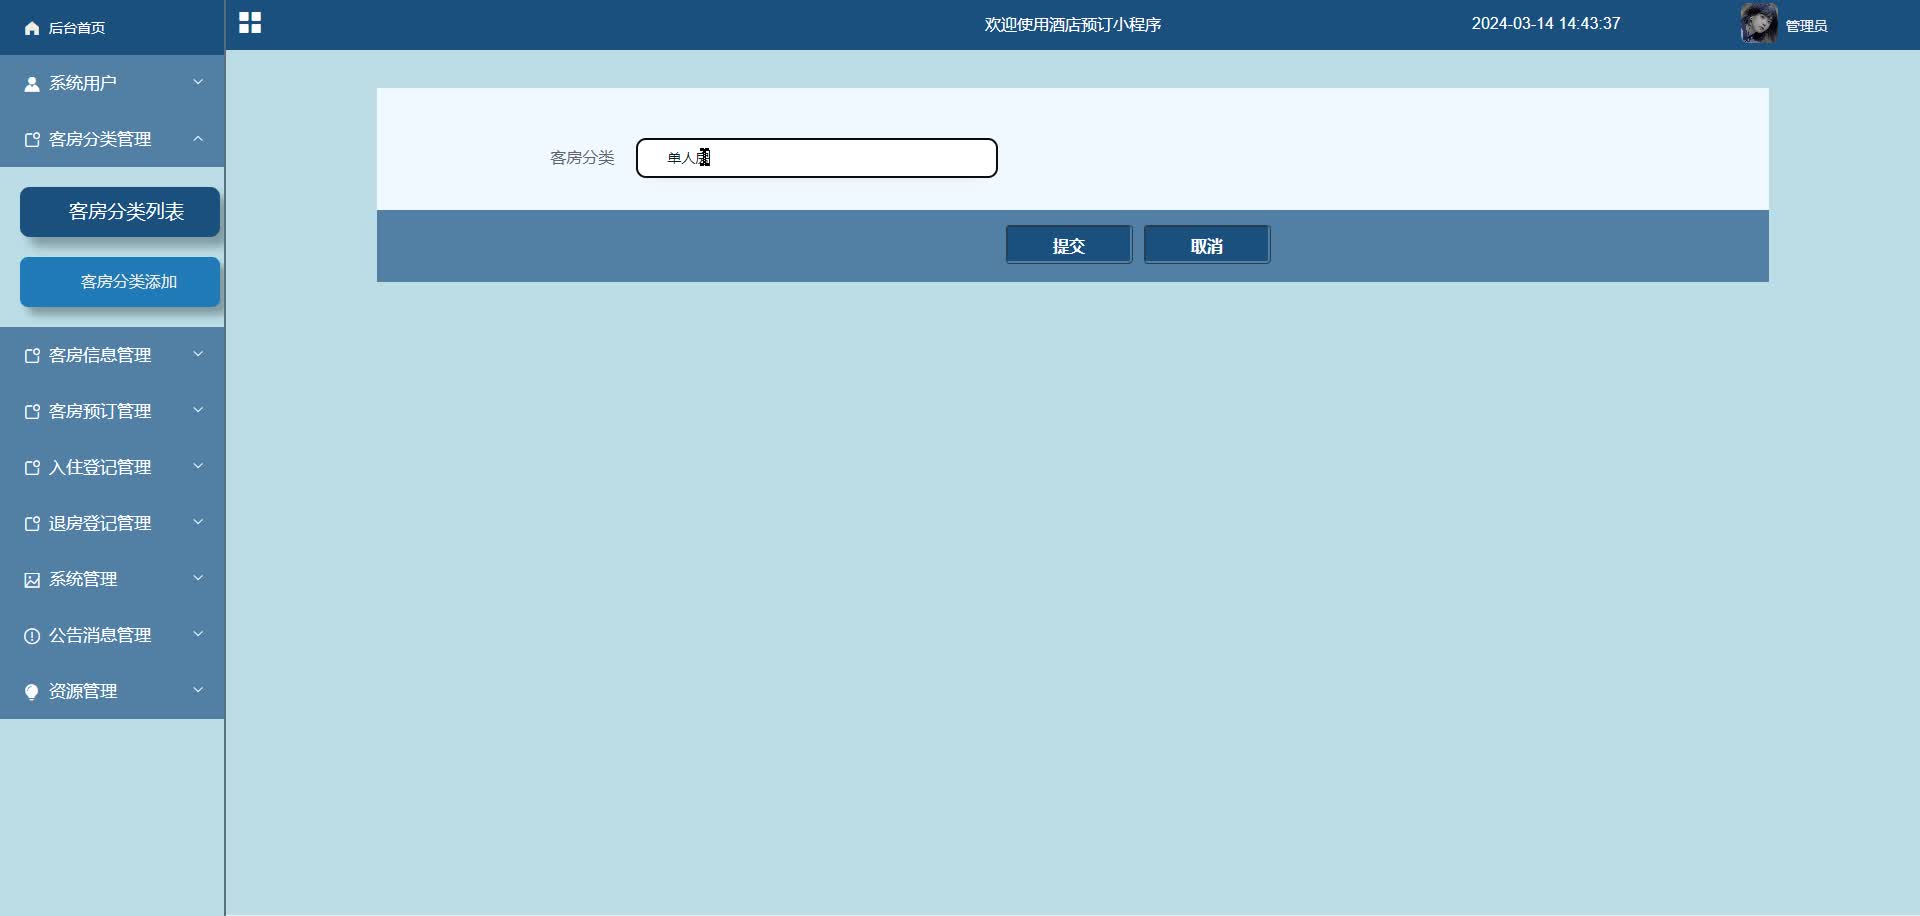1920x916 pixels.
Task: Expand the 公告消息管理 chevron
Action: coord(198,634)
